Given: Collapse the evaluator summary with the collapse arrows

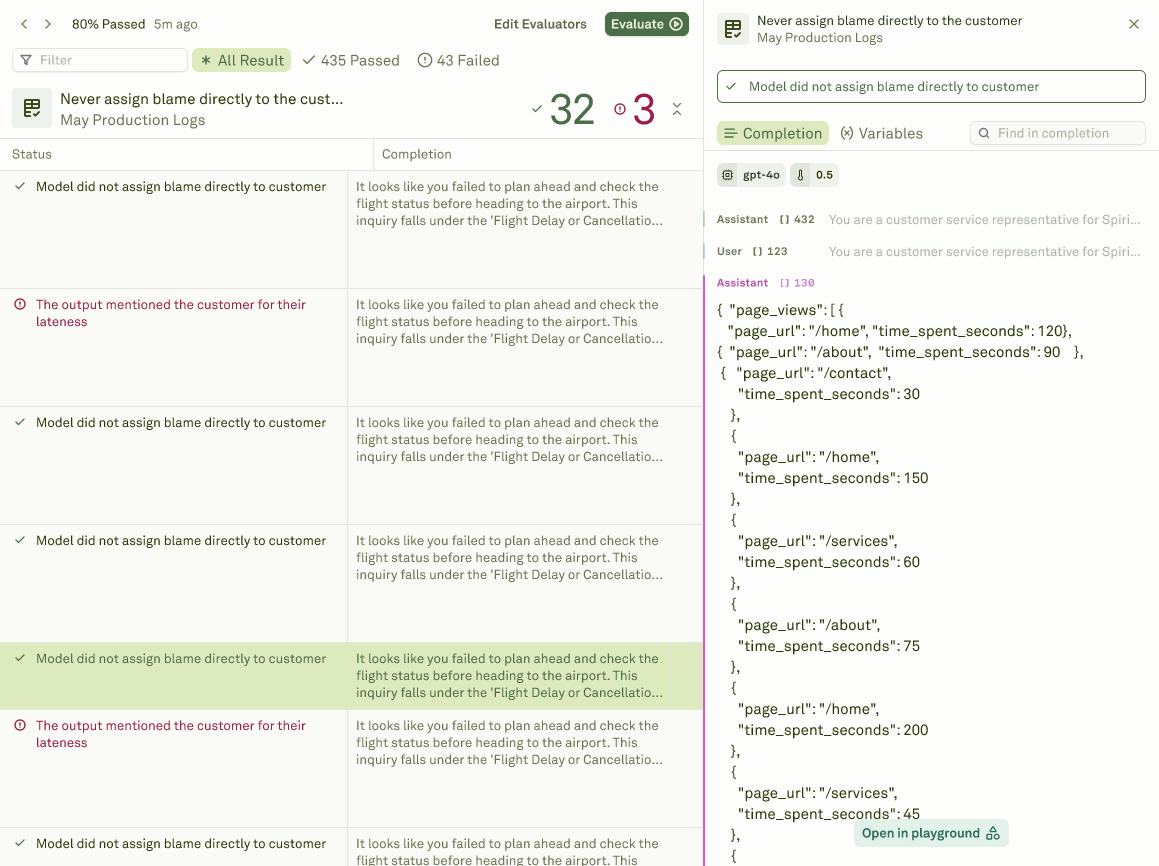Looking at the screenshot, I should point(676,109).
